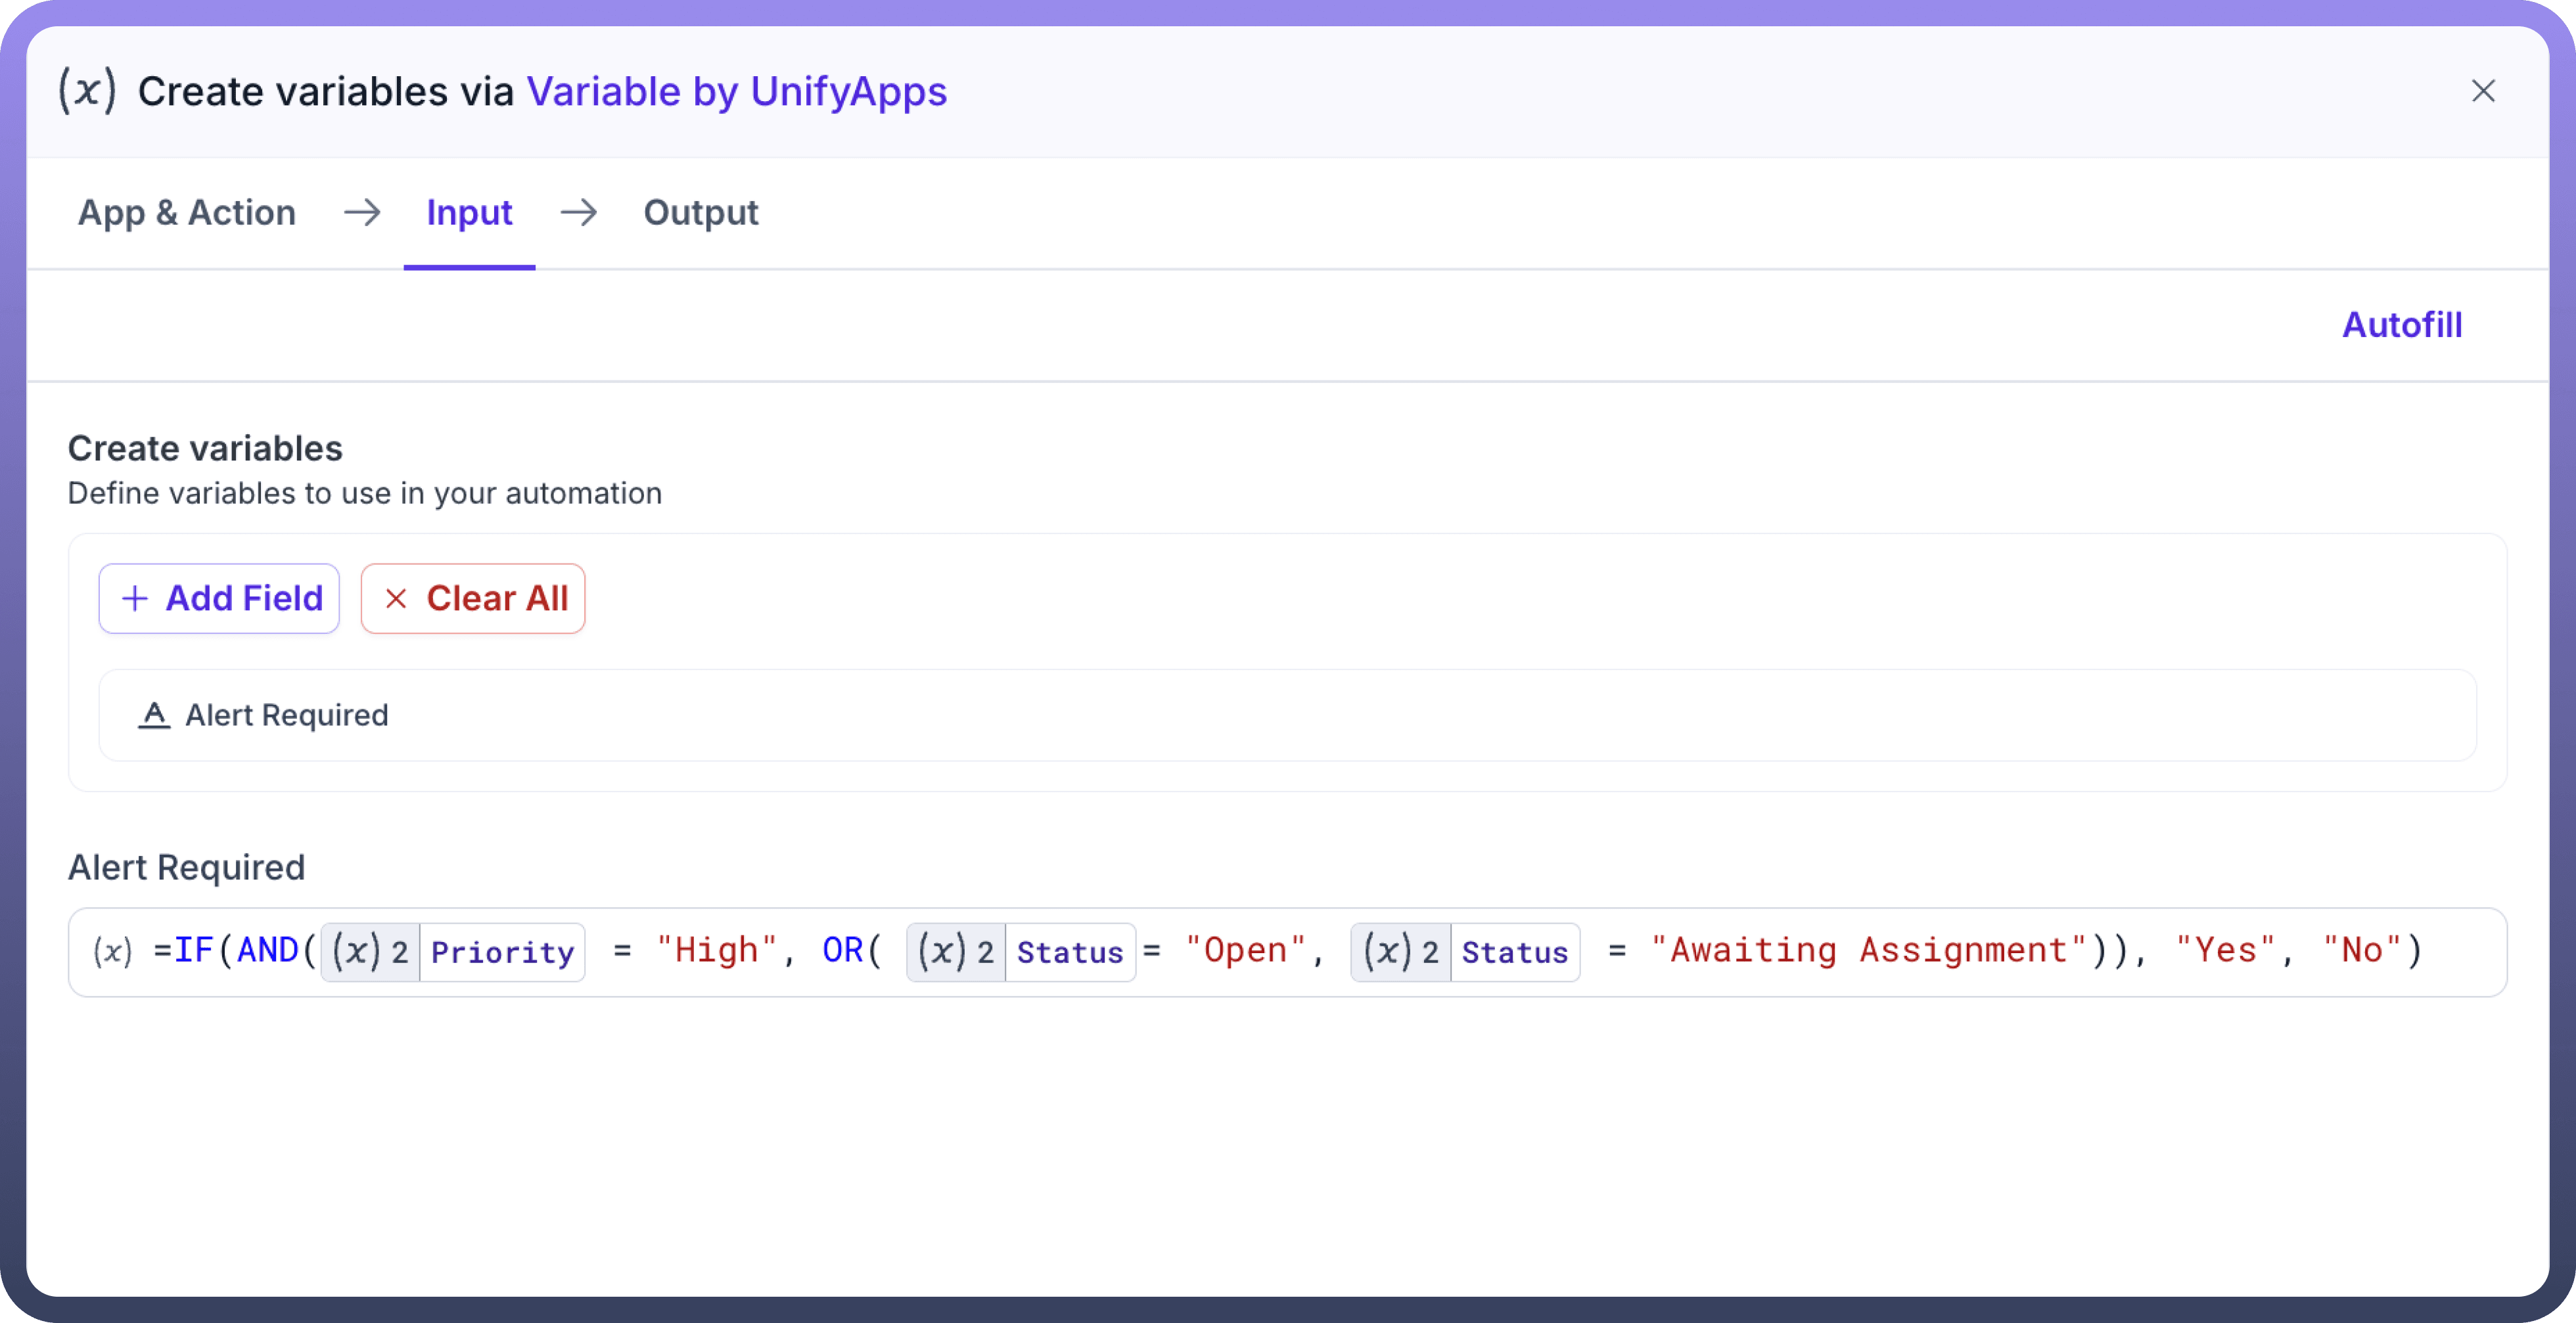Click the Add Field button

click(x=219, y=598)
